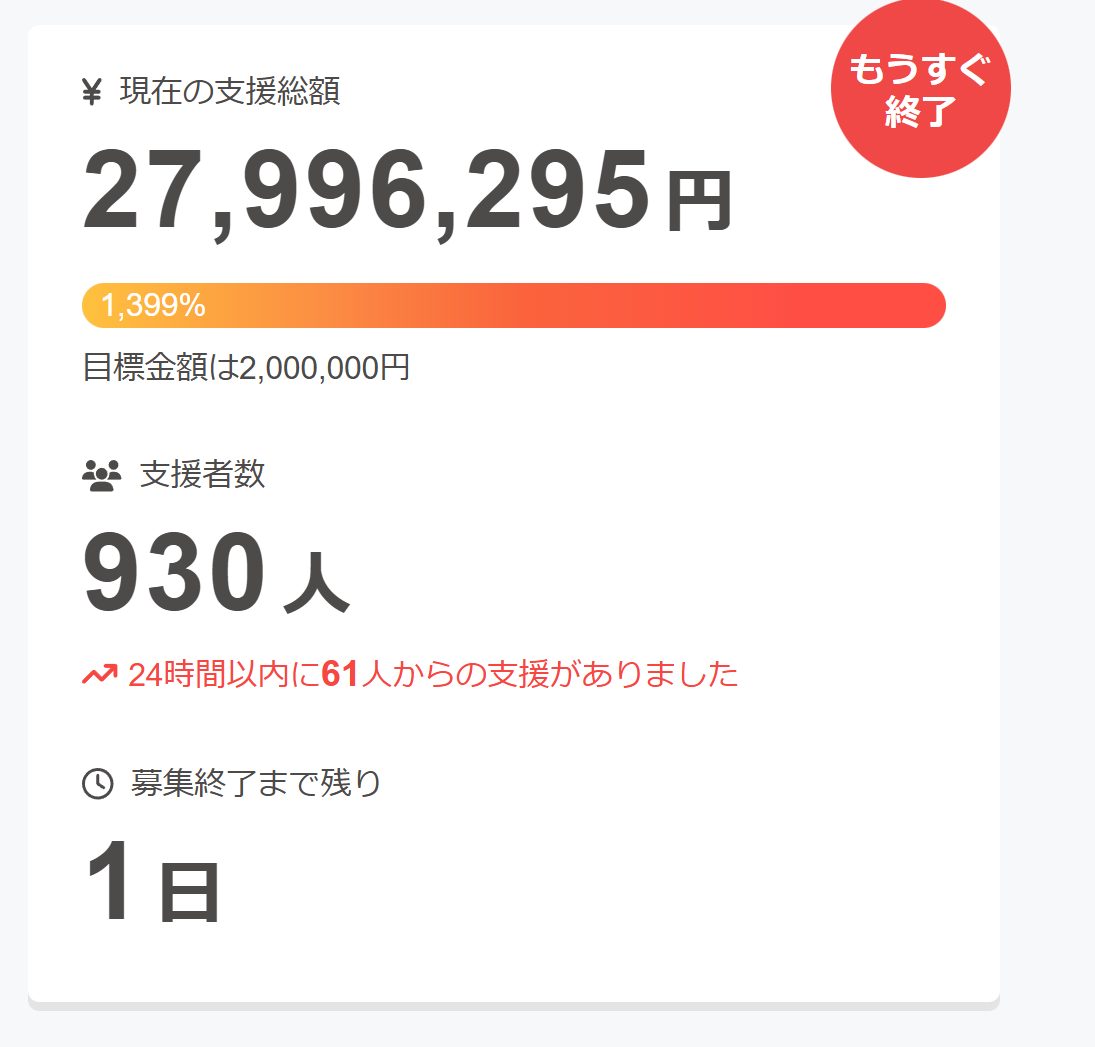Select the 募集終了まで残り heading
1095x1047 pixels.
[256, 783]
